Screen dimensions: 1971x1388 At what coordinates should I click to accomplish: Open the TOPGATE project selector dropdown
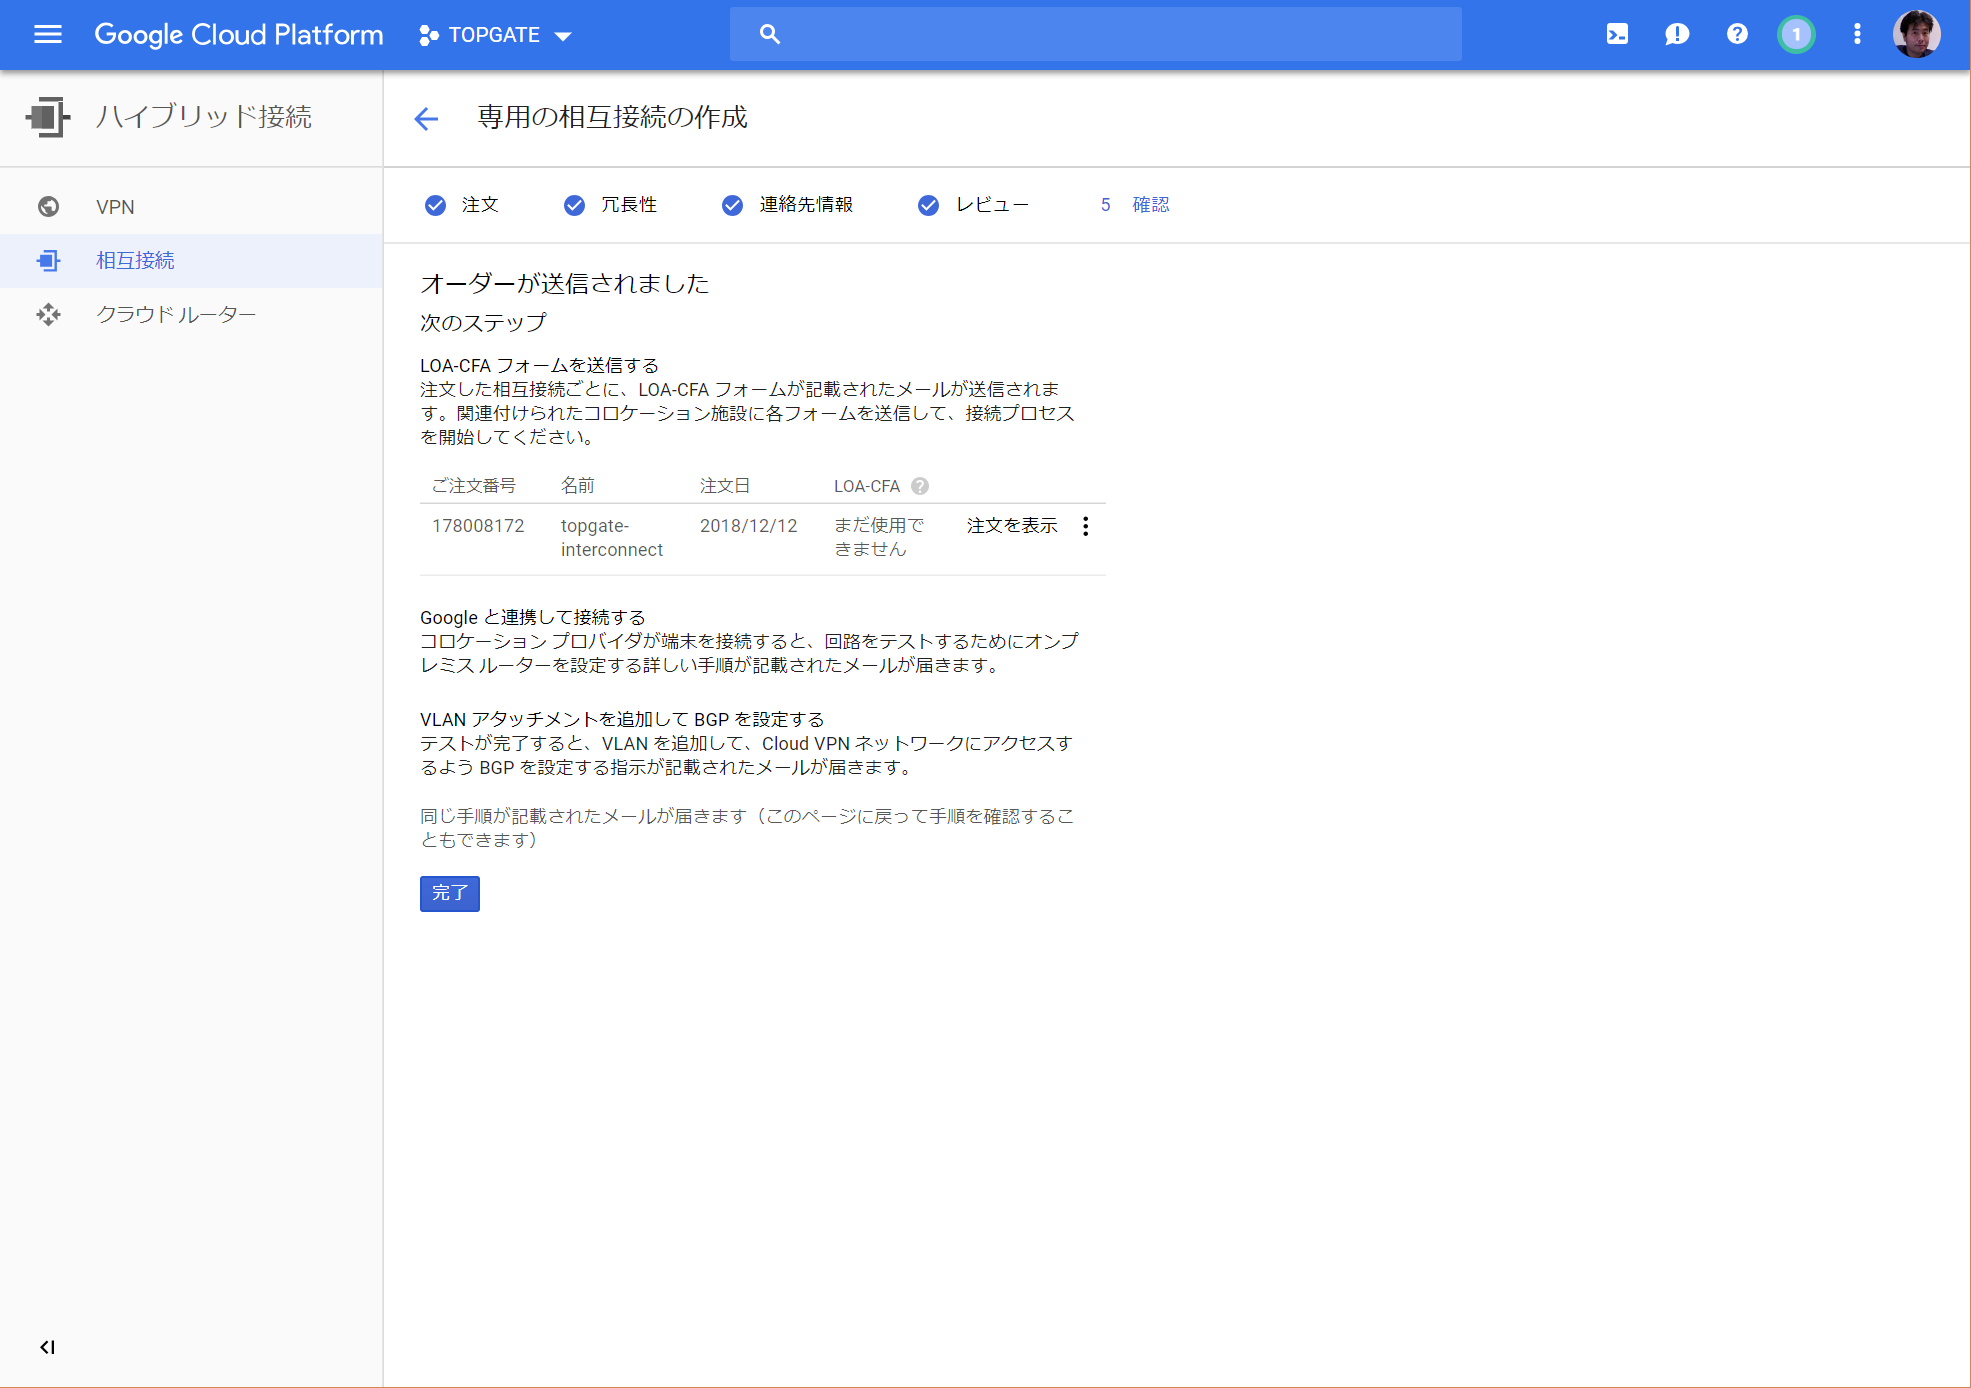[496, 35]
